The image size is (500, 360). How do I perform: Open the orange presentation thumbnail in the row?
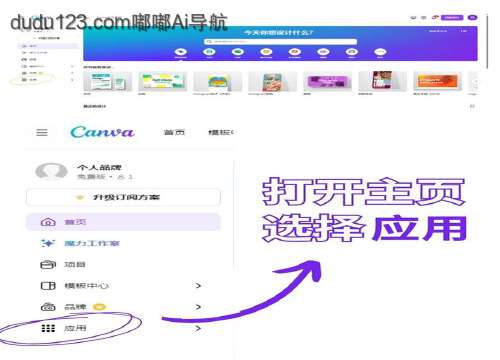(437, 82)
